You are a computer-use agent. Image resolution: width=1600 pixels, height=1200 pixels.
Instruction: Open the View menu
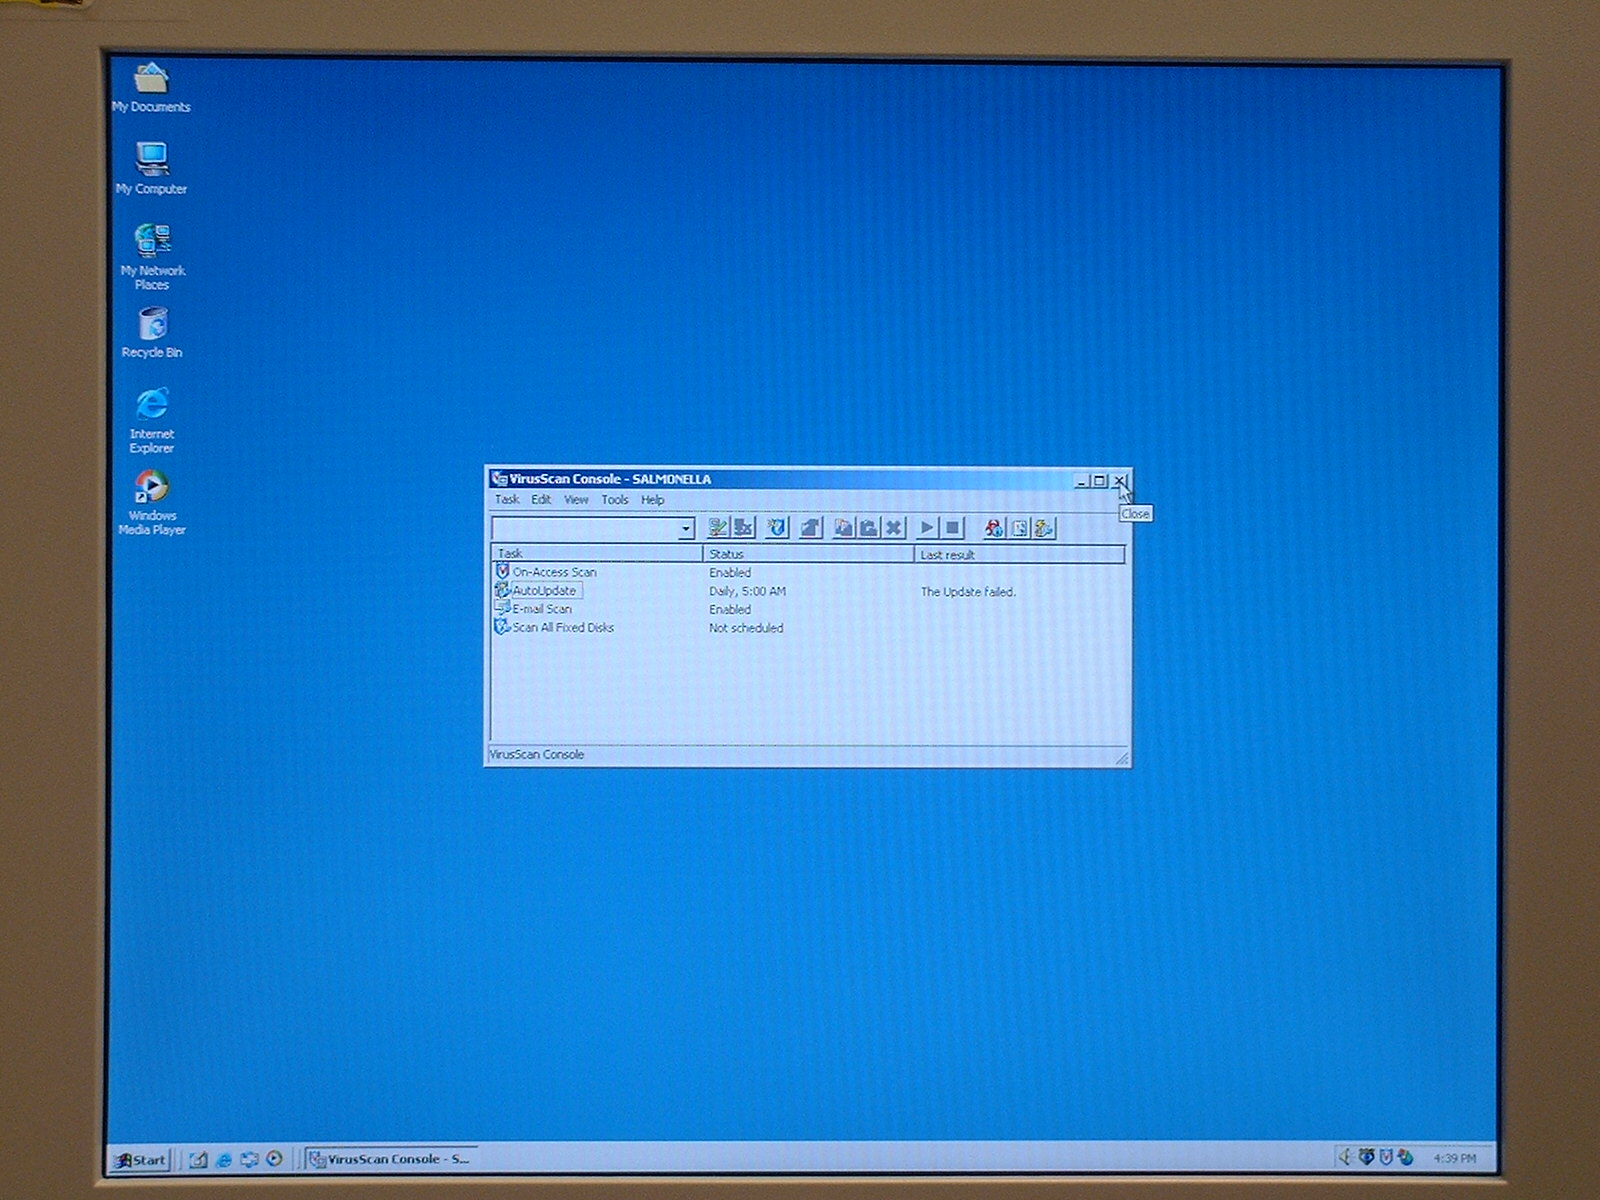tap(576, 500)
